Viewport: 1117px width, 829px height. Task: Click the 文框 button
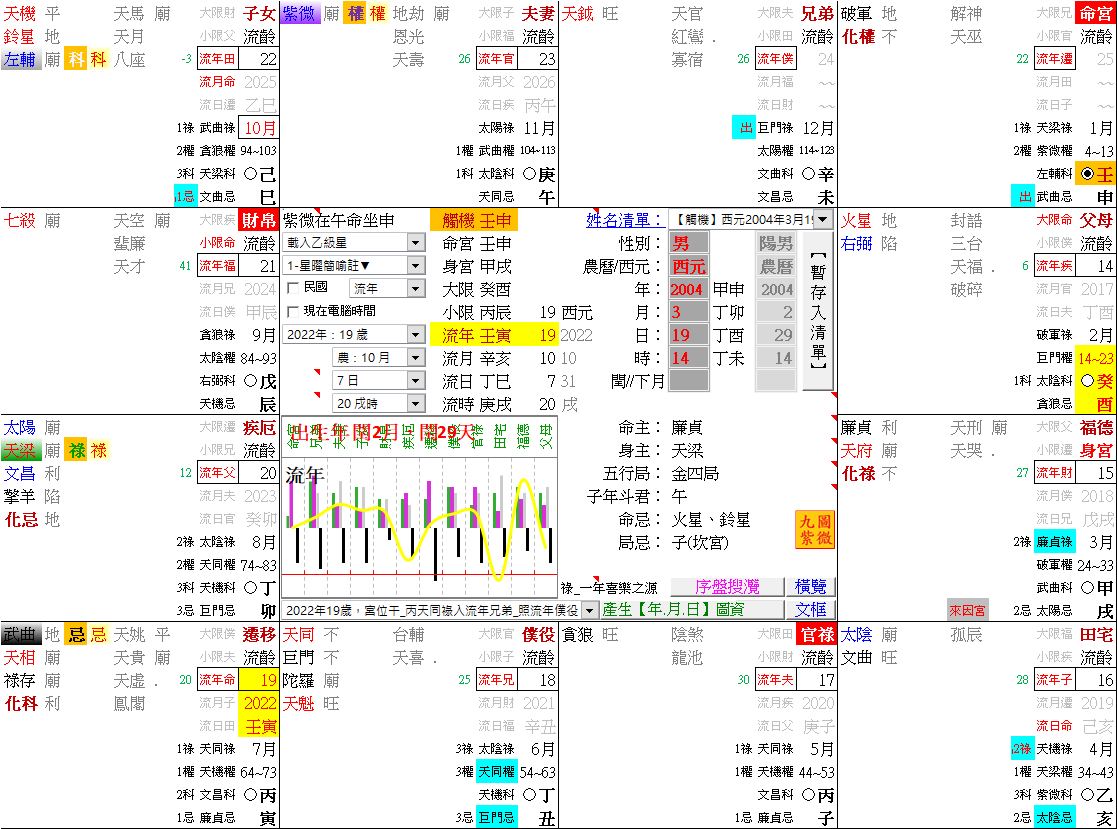click(810, 609)
